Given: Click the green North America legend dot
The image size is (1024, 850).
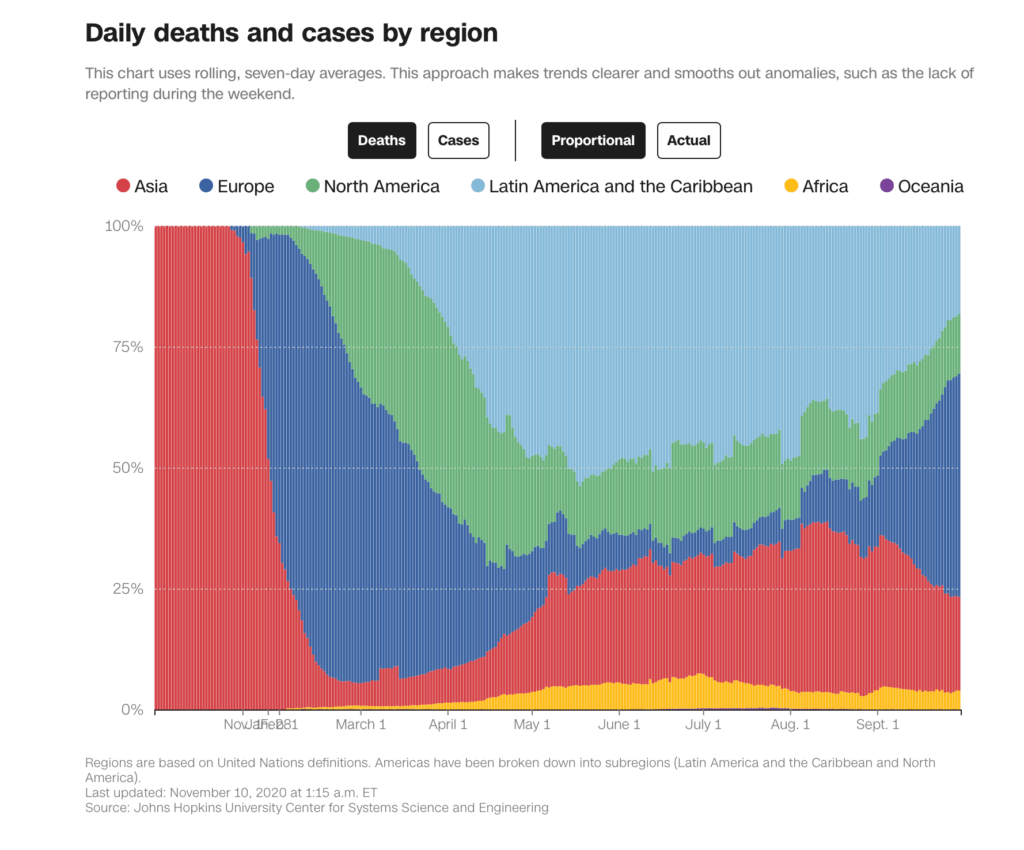Looking at the screenshot, I should pos(312,186).
